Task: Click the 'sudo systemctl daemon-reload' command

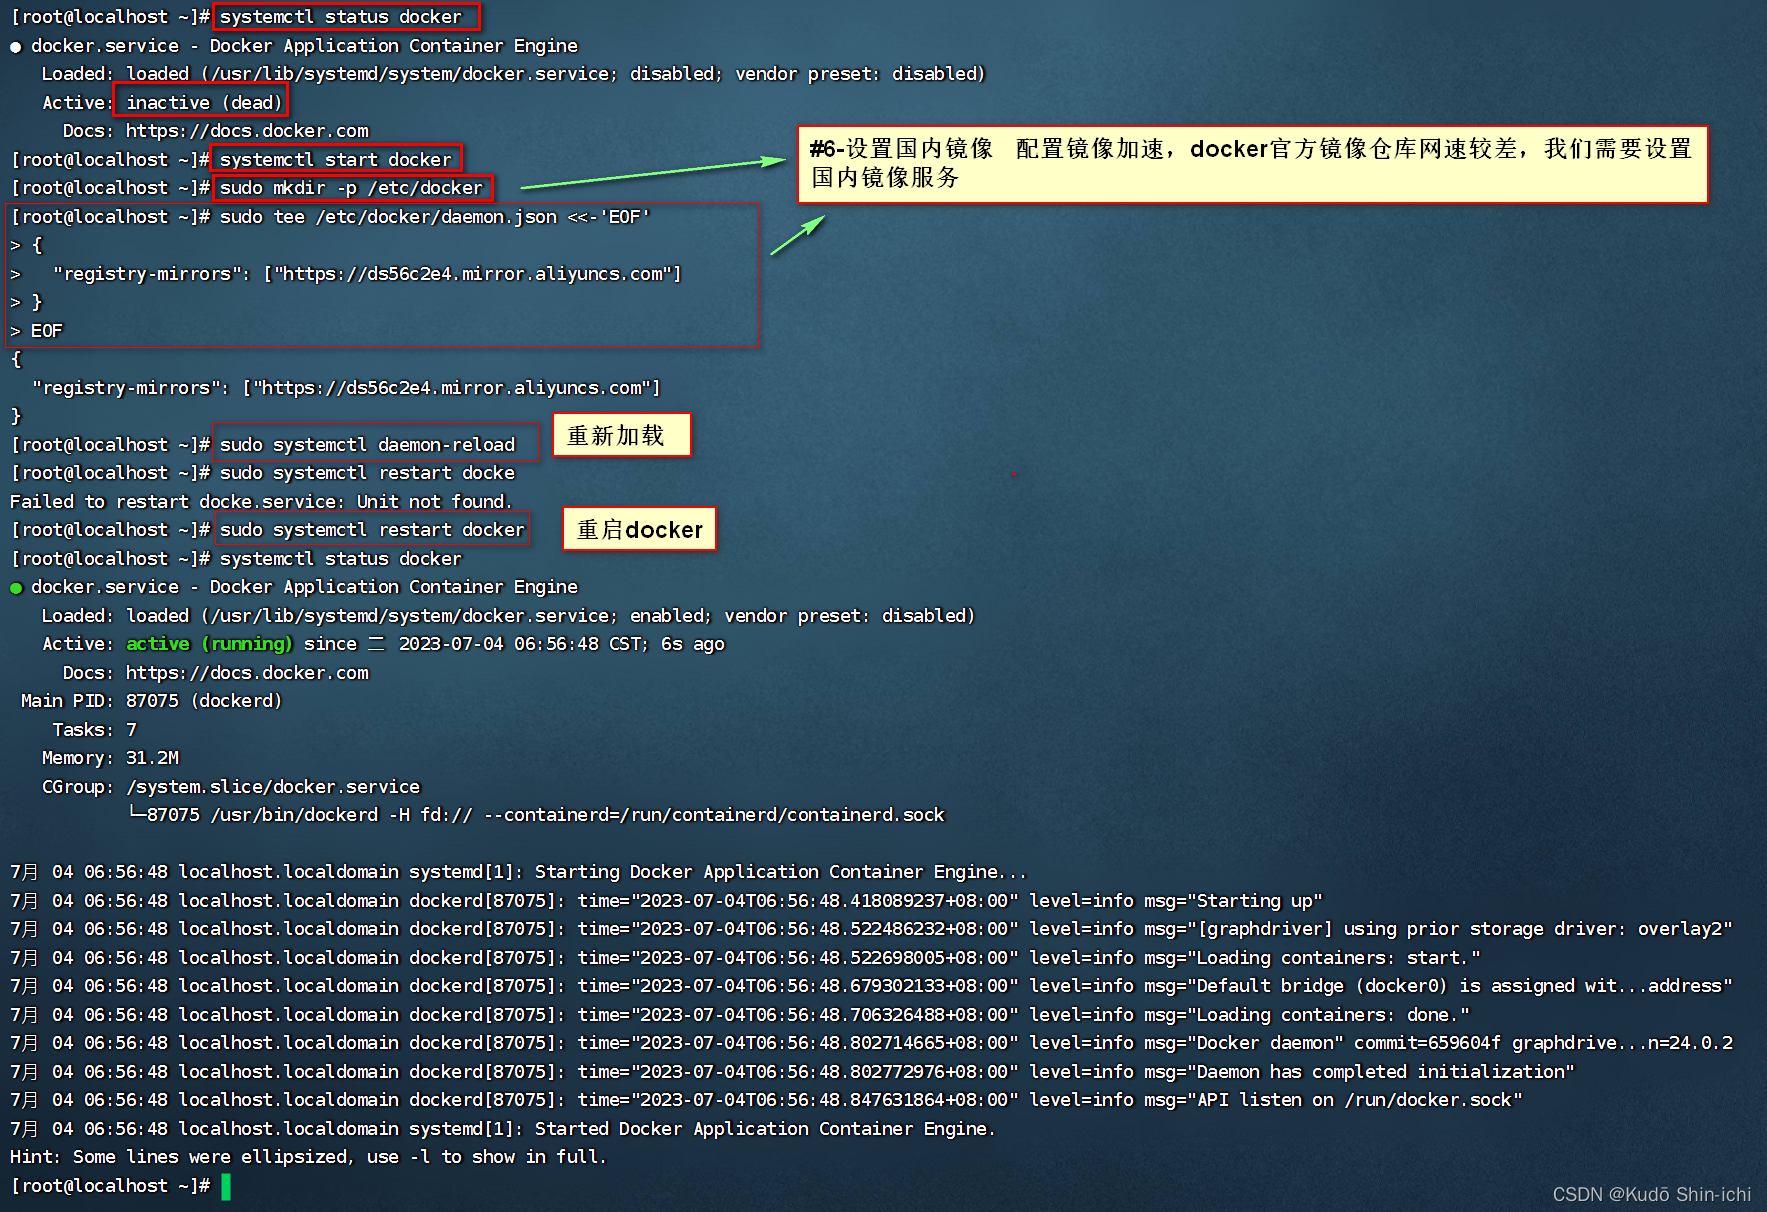Action: 367,444
